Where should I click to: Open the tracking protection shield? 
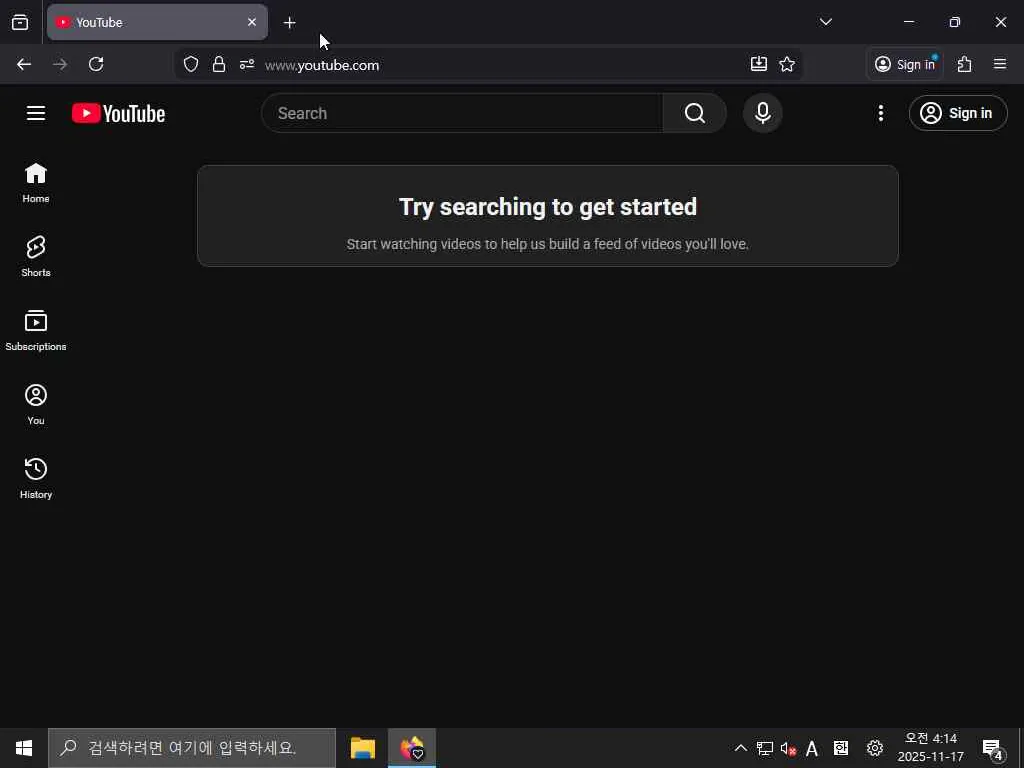[191, 64]
